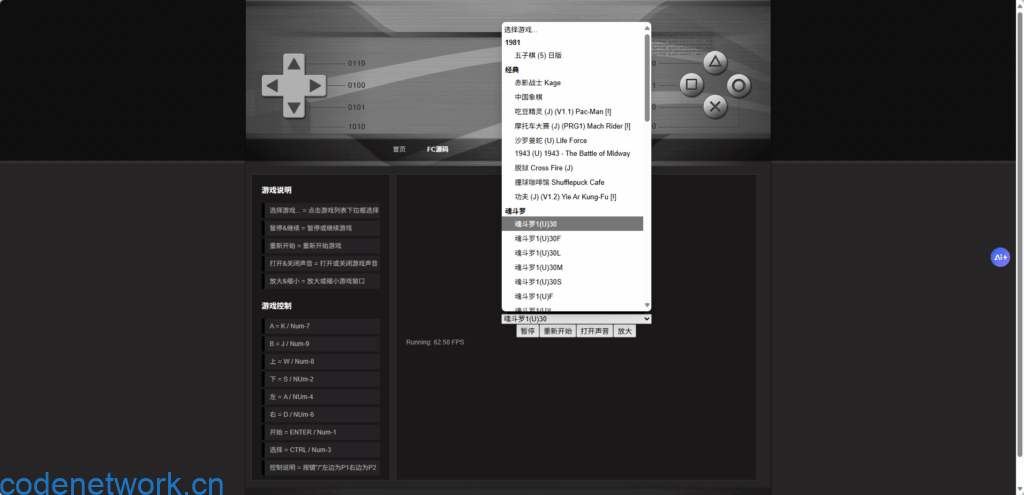This screenshot has height=495, width=1024.
Task: Click the 左 = A / NUm-4 row
Action: tap(321, 396)
